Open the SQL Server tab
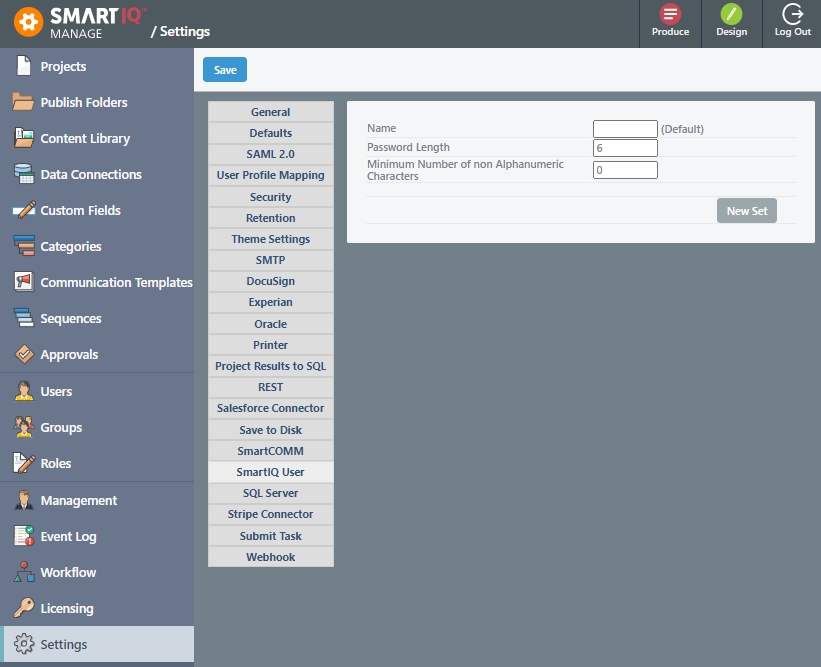821x667 pixels. tap(270, 493)
